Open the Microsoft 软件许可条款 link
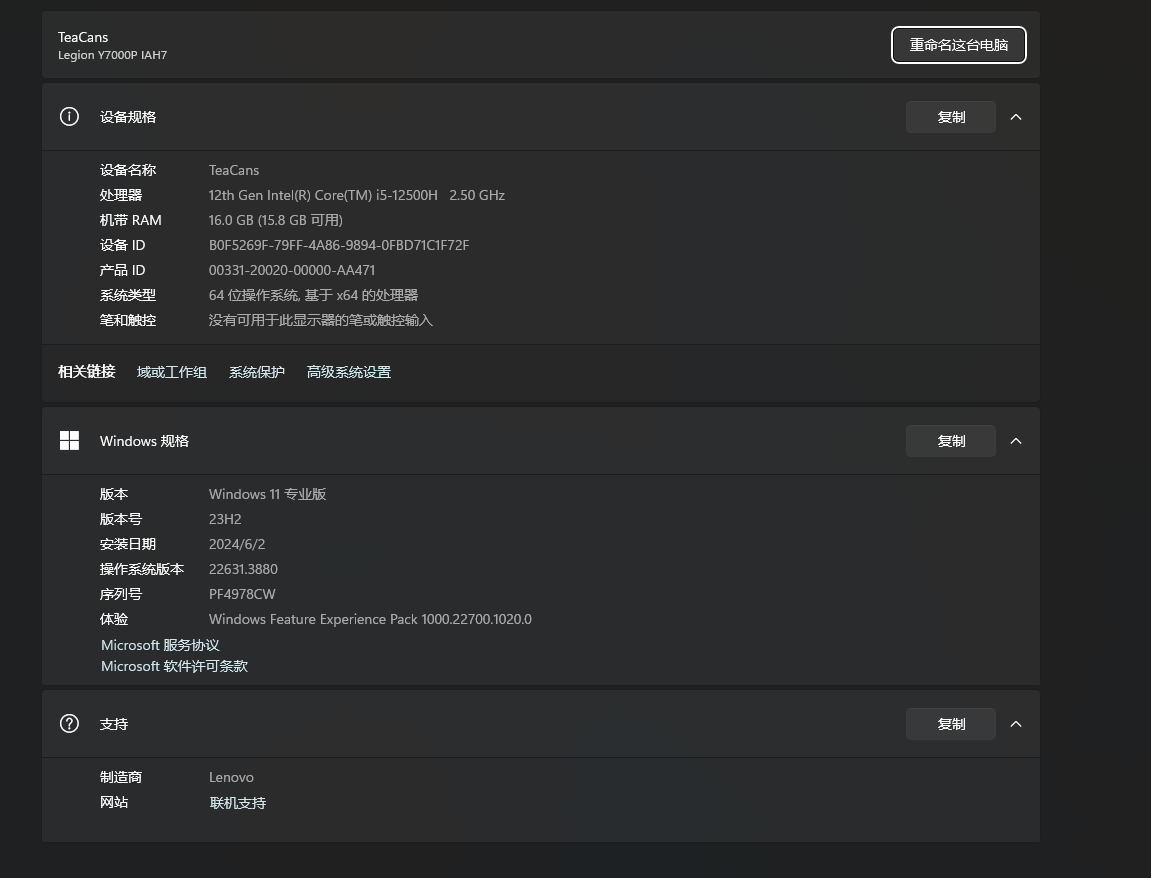Image resolution: width=1151 pixels, height=878 pixels. (x=173, y=666)
